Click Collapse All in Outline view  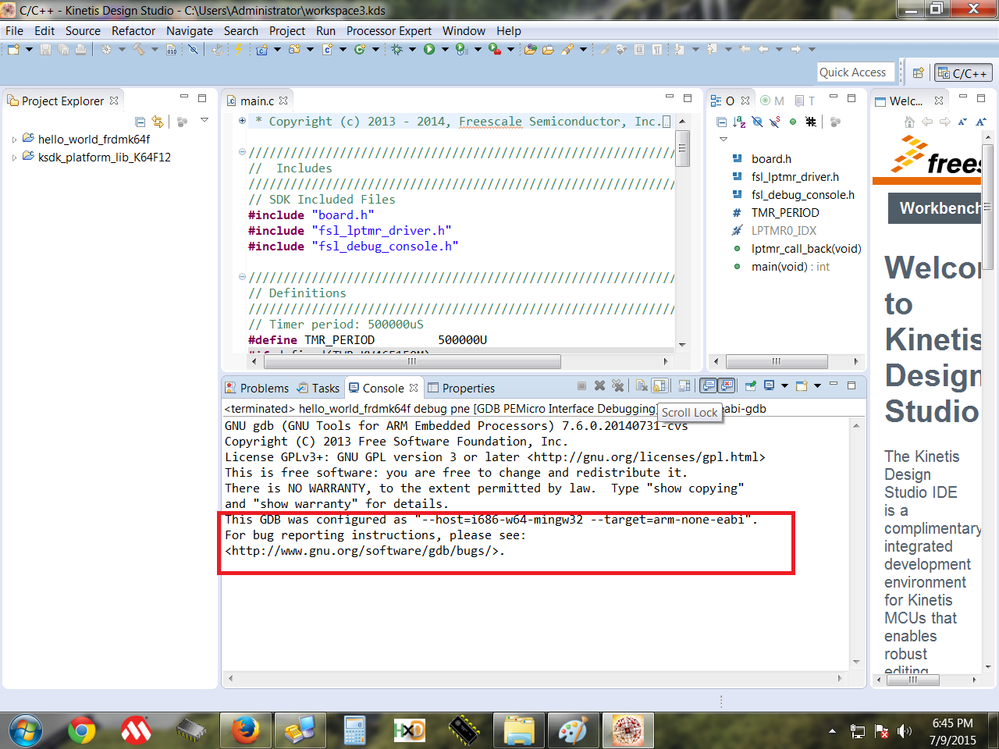[721, 122]
